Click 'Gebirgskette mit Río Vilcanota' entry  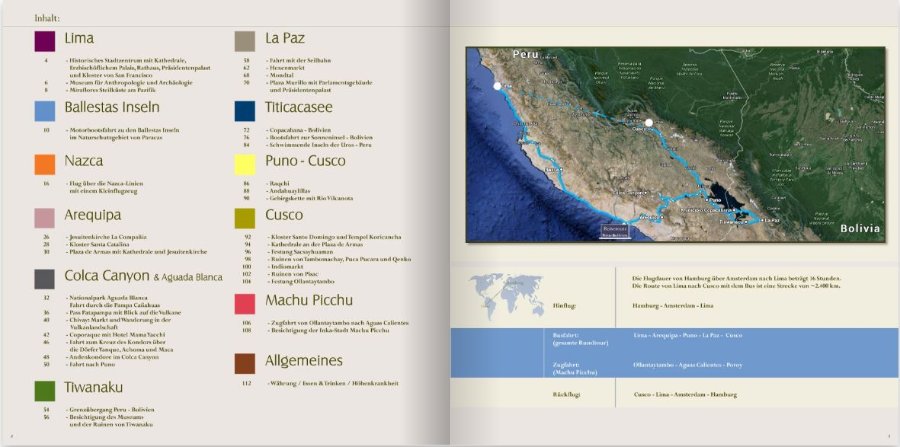310,199
